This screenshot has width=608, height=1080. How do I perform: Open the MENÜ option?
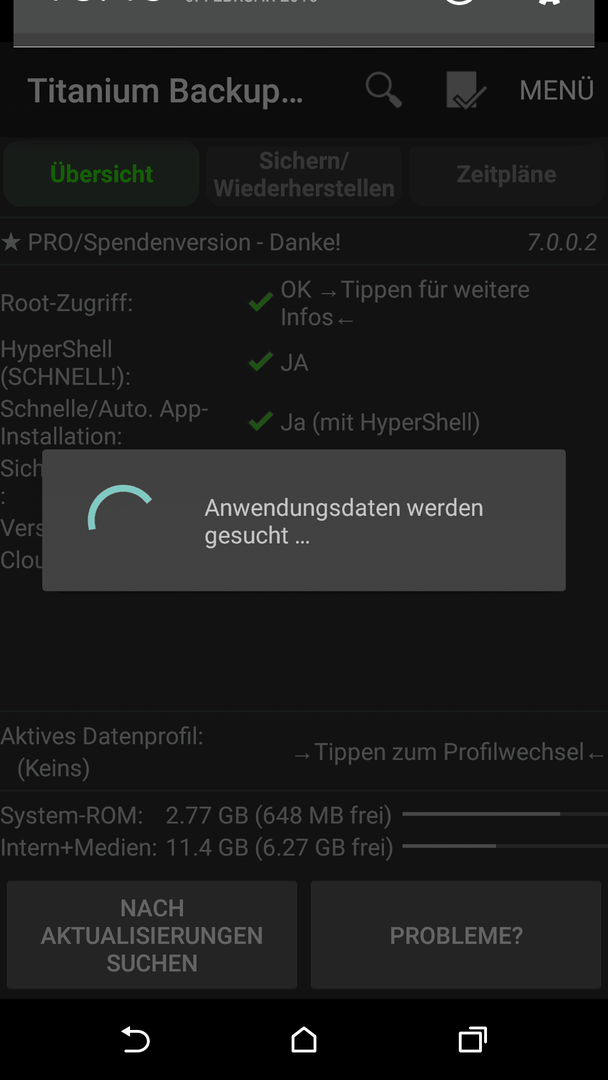556,90
